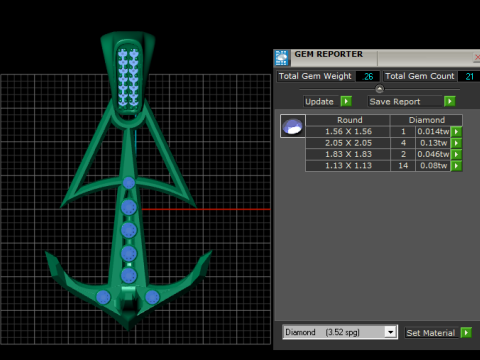This screenshot has width=480, height=360.
Task: Click the green arrow next to Save Report
Action: coord(450,101)
